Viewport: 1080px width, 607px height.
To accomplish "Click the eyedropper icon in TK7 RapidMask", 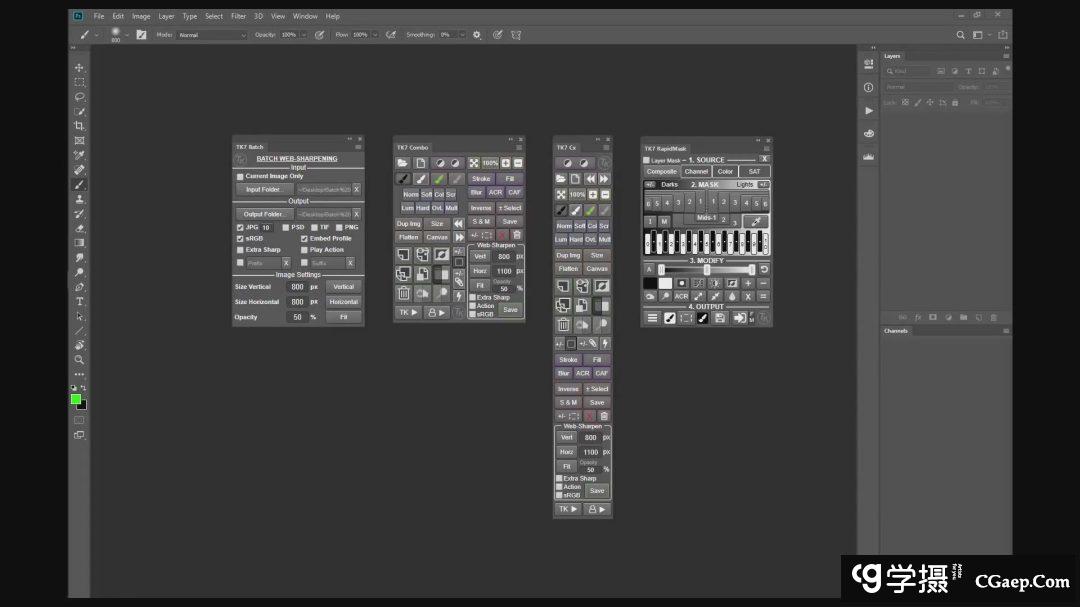I will pyautogui.click(x=756, y=221).
